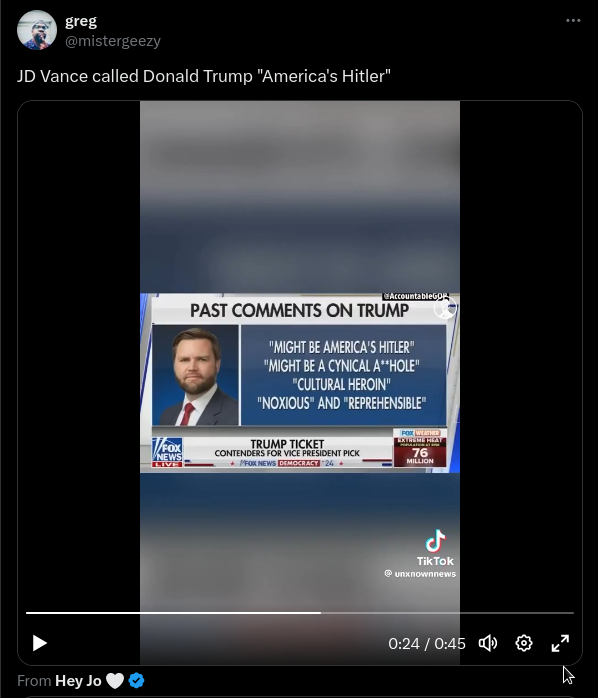Image resolution: width=598 pixels, height=698 pixels.
Task: Open the three-dot more options menu
Action: click(x=573, y=20)
